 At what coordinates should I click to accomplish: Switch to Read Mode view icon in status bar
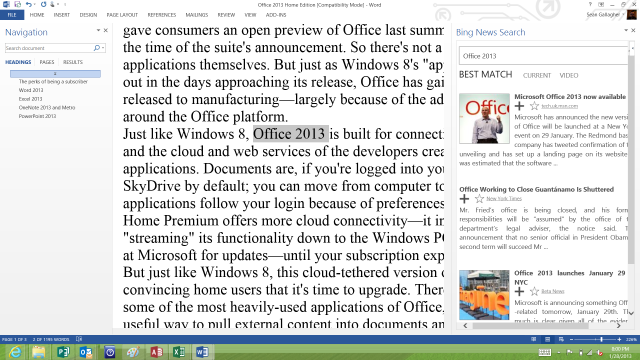533,340
